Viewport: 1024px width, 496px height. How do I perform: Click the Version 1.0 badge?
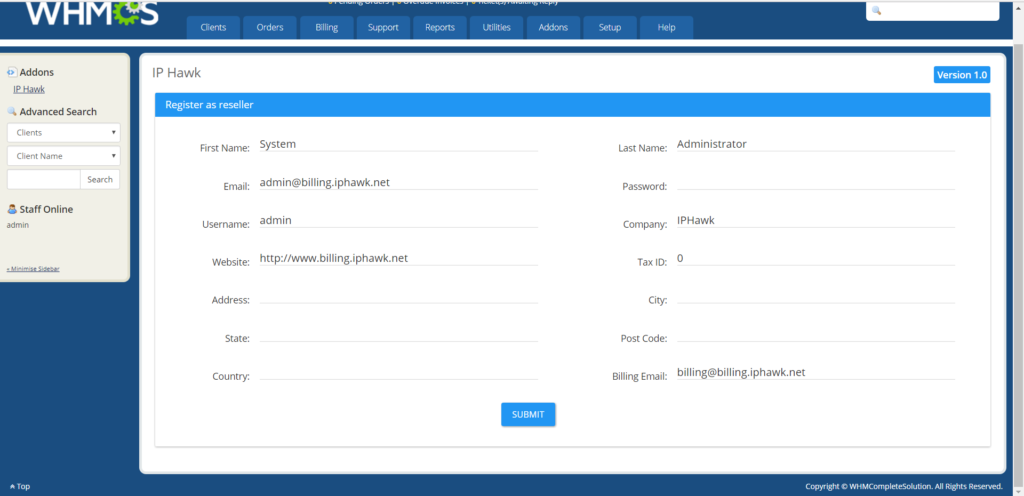962,75
